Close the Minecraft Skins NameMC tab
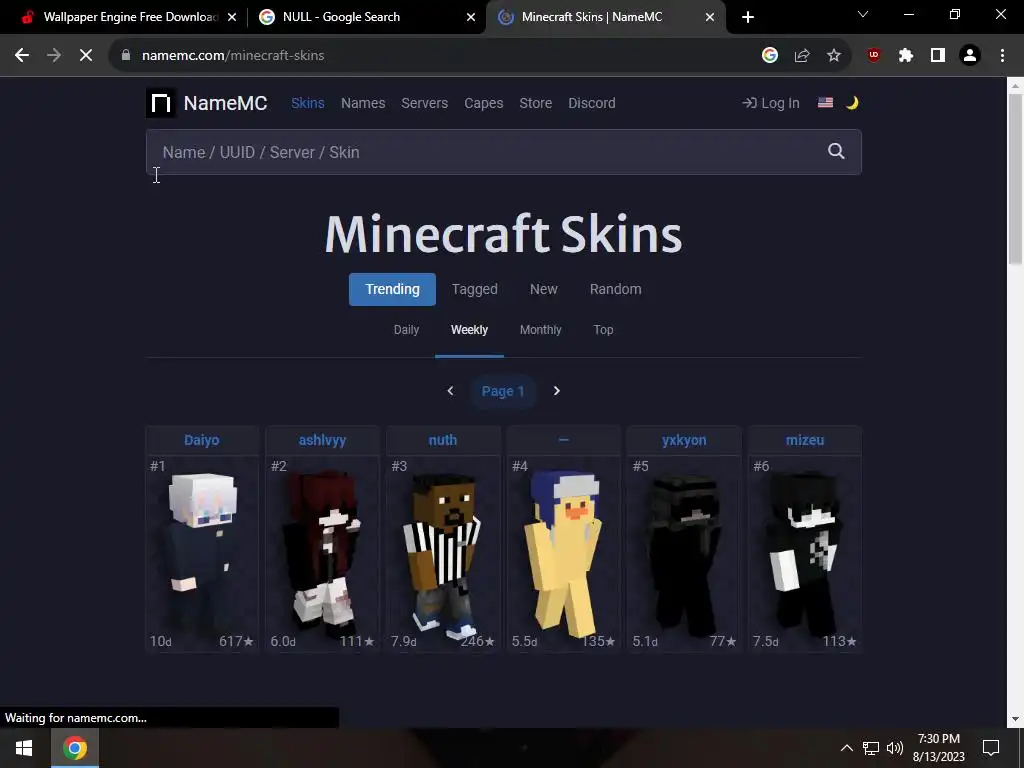The height and width of the screenshot is (768, 1024). [x=710, y=17]
